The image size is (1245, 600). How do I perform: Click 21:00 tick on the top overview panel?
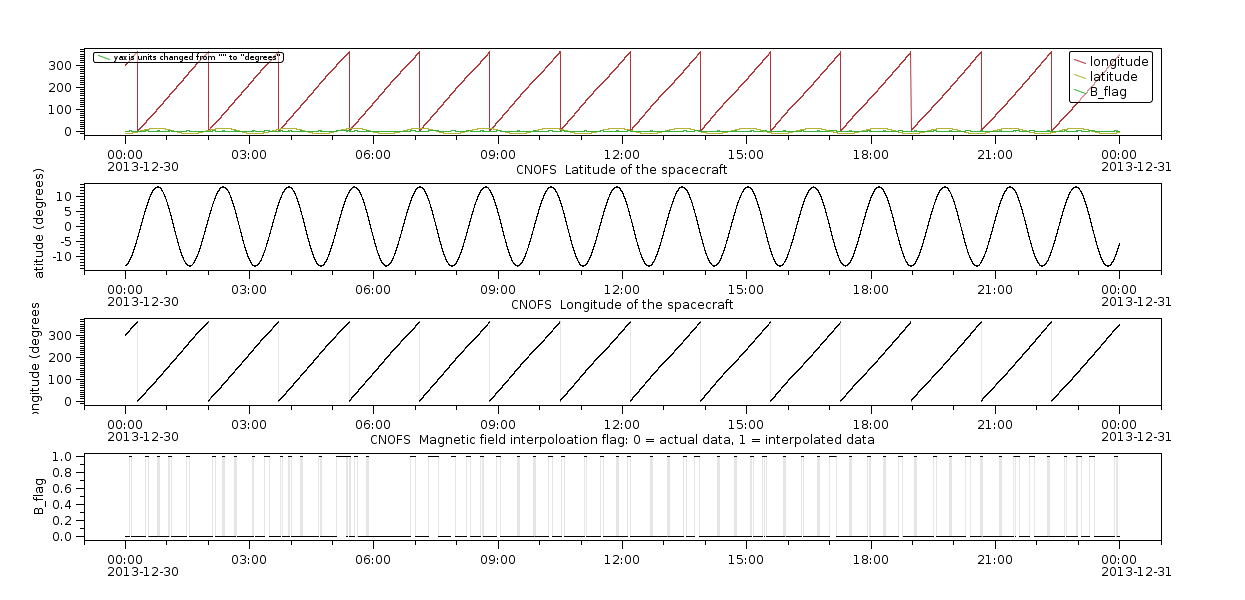click(995, 154)
